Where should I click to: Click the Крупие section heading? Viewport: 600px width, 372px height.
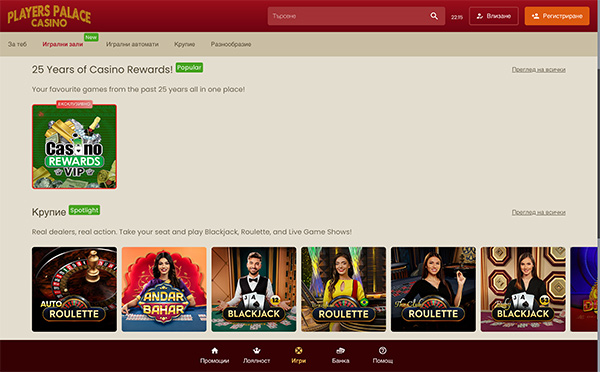[x=49, y=212]
